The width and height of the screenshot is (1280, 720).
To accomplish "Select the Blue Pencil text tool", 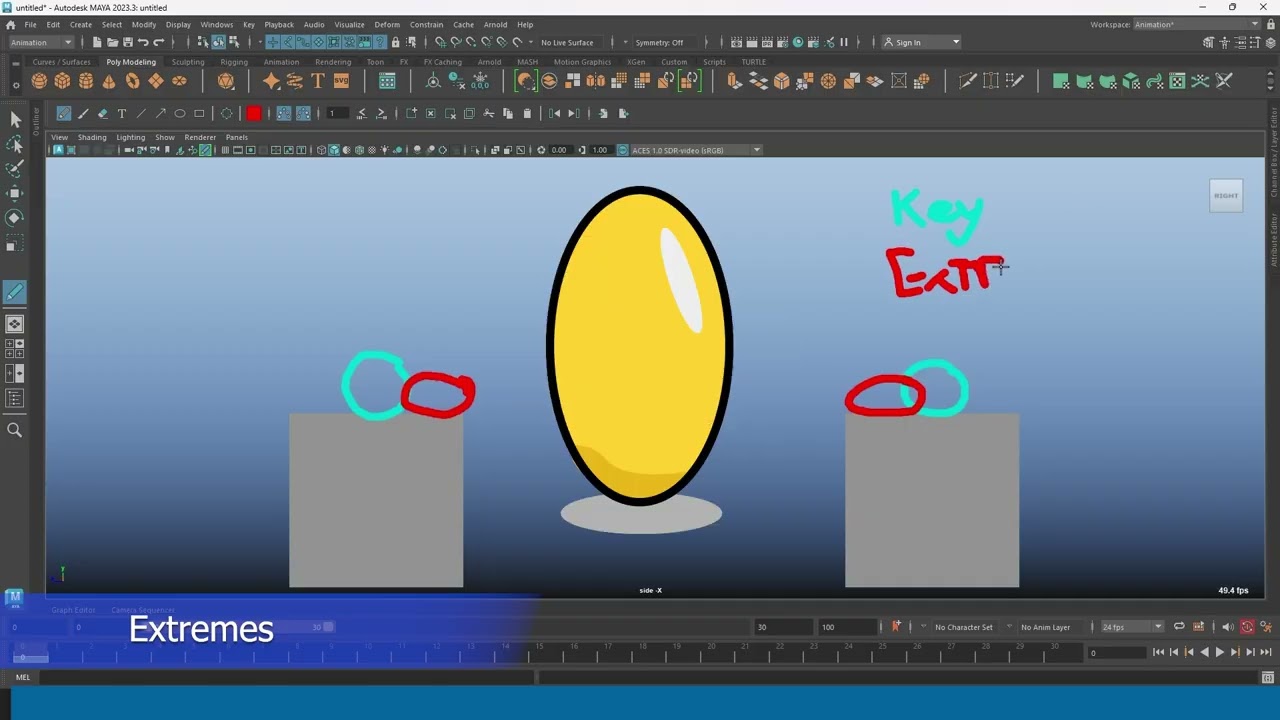I will point(122,113).
